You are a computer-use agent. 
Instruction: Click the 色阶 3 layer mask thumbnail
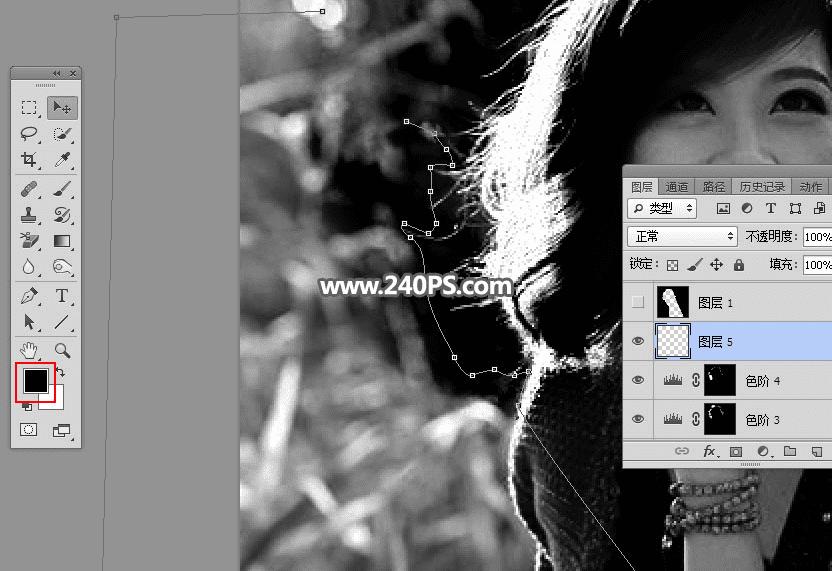pos(720,419)
